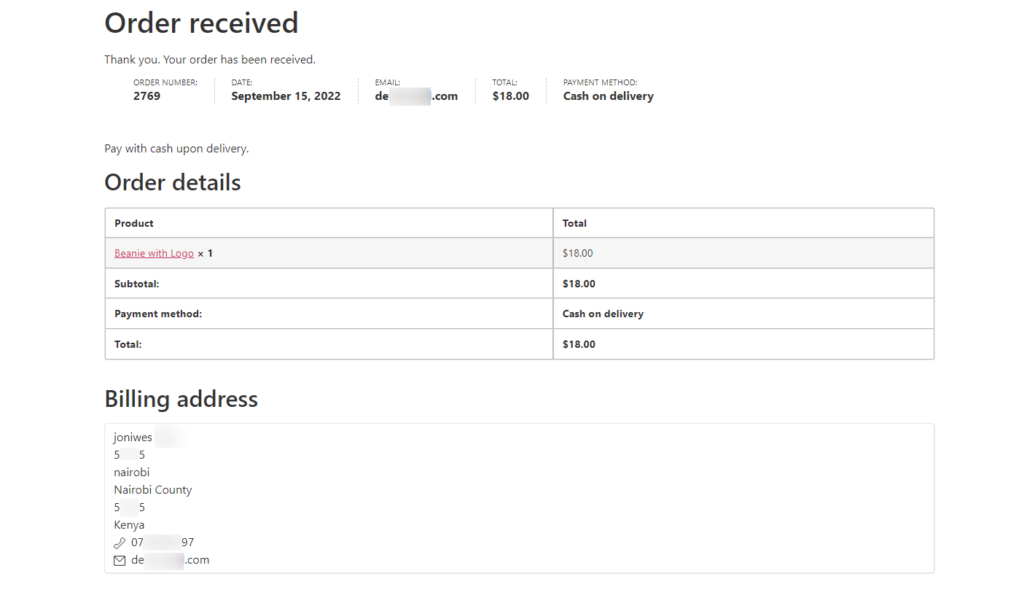Click the email value in order summary
This screenshot has width=1024, height=614.
pos(416,96)
